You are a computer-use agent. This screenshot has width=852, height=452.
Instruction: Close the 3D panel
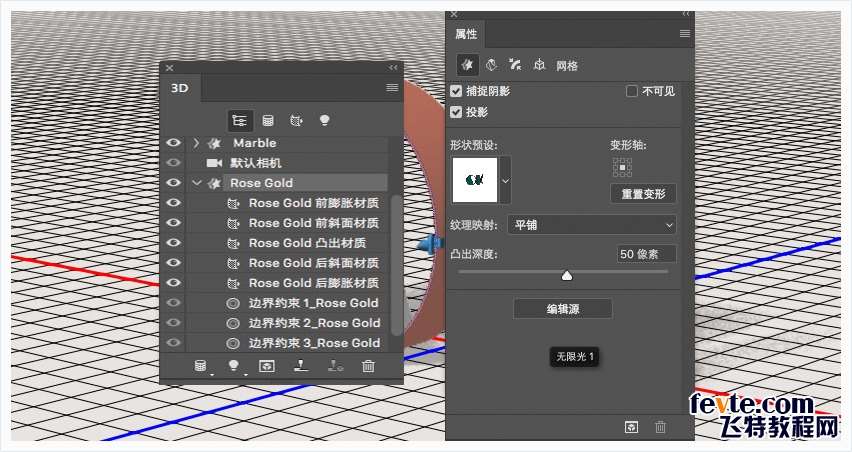(170, 68)
